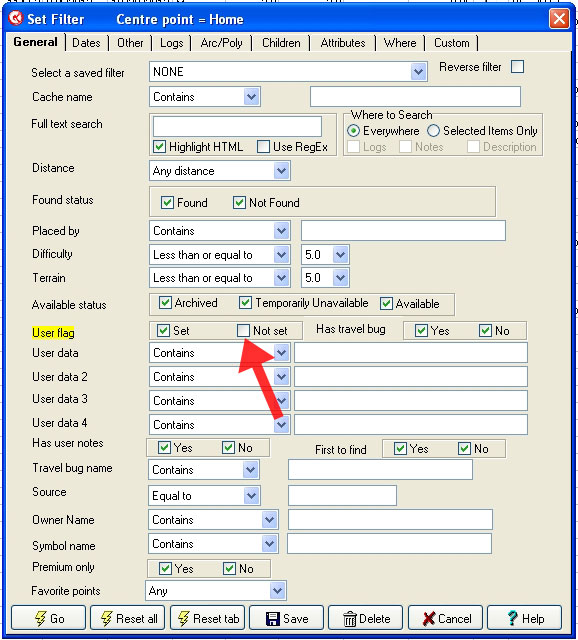Open Help with question mark button

point(524,618)
